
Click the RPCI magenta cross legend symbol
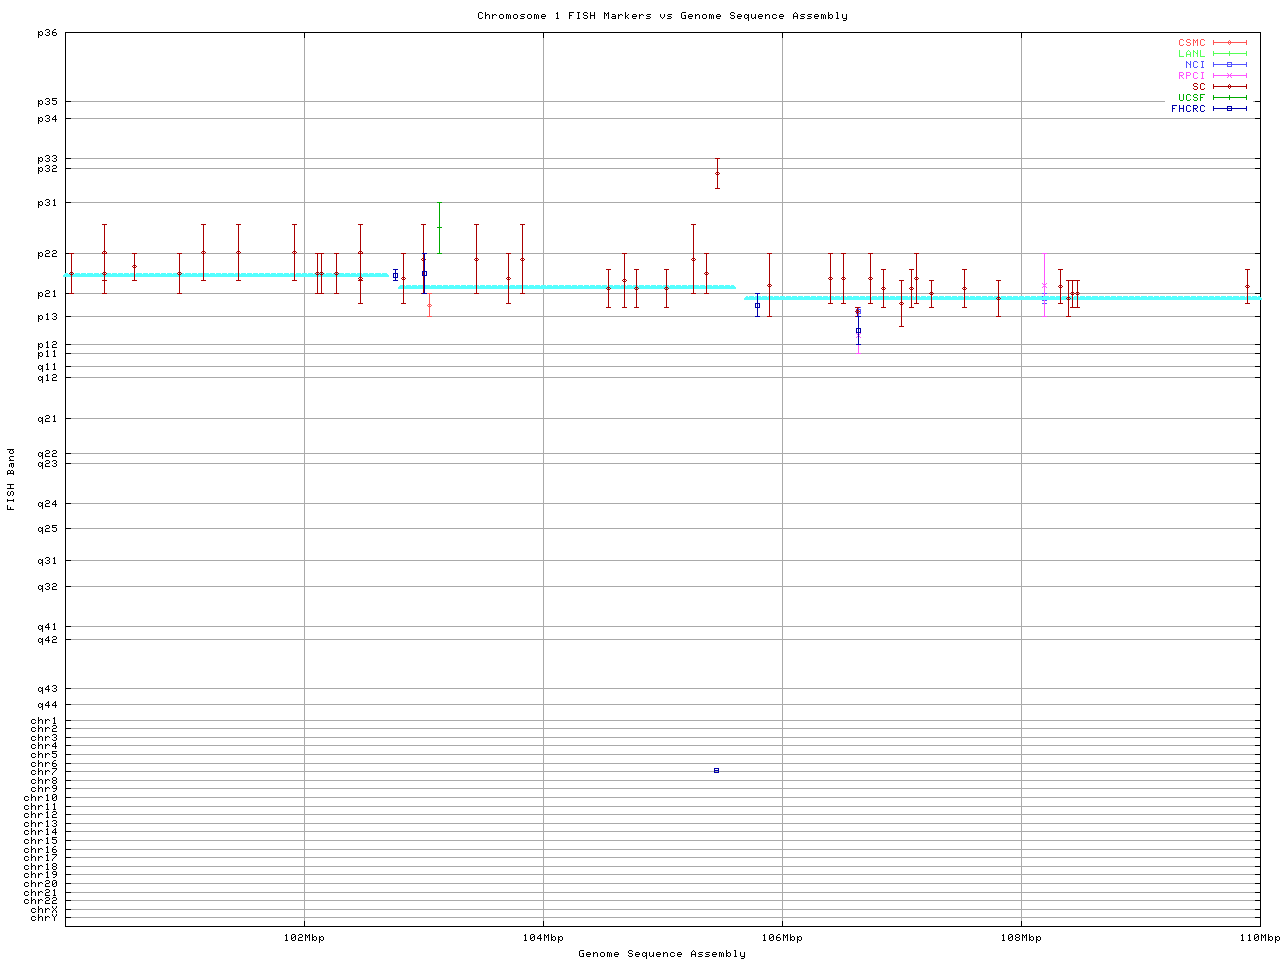(1229, 76)
